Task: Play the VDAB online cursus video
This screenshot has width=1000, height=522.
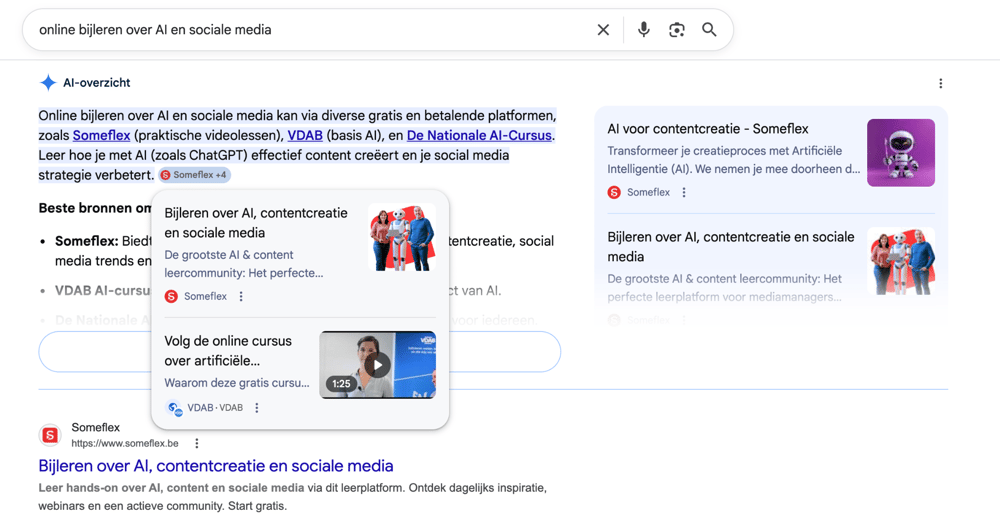Action: click(x=377, y=365)
